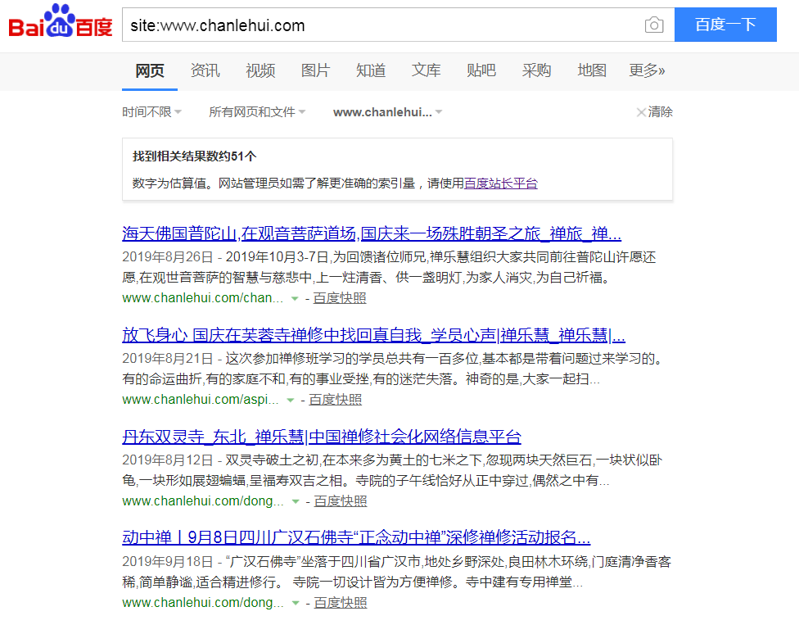Screen dimensions: 799x625
Task: Click 清除 to clear filters
Action: click(655, 112)
